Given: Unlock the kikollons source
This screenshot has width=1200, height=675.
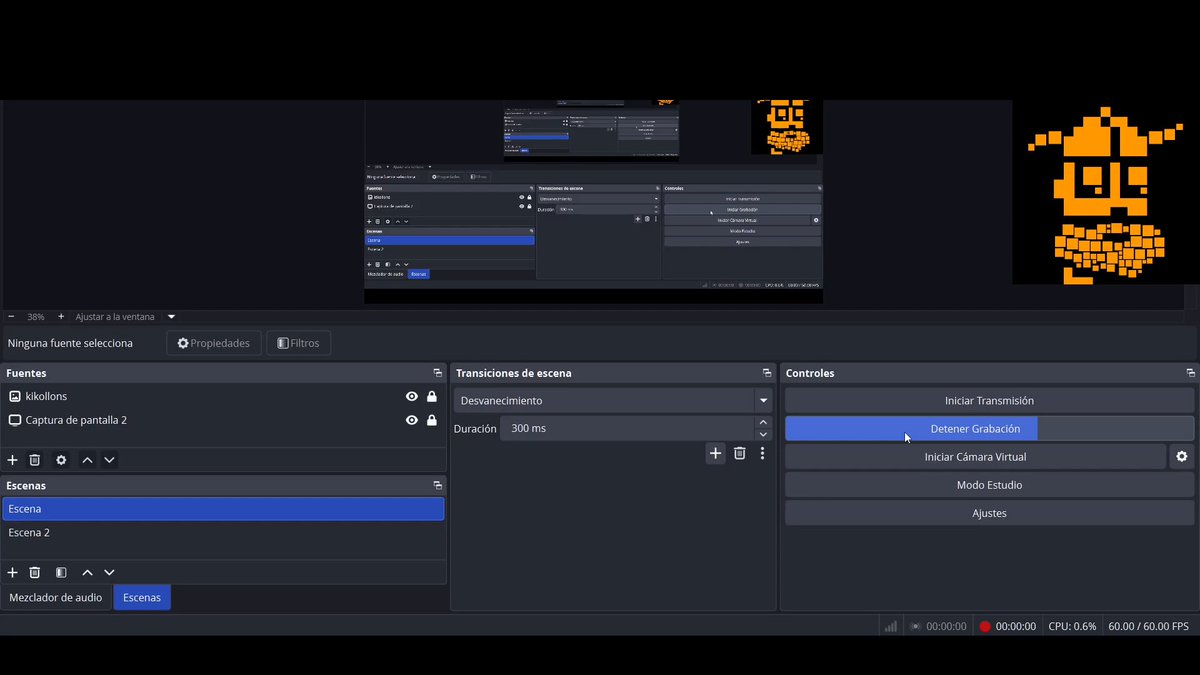Looking at the screenshot, I should pyautogui.click(x=432, y=397).
